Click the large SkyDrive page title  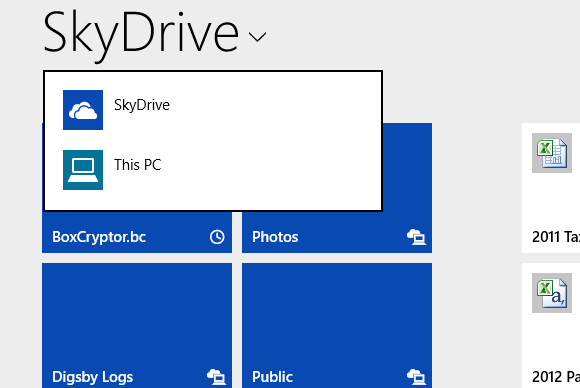pyautogui.click(x=141, y=34)
